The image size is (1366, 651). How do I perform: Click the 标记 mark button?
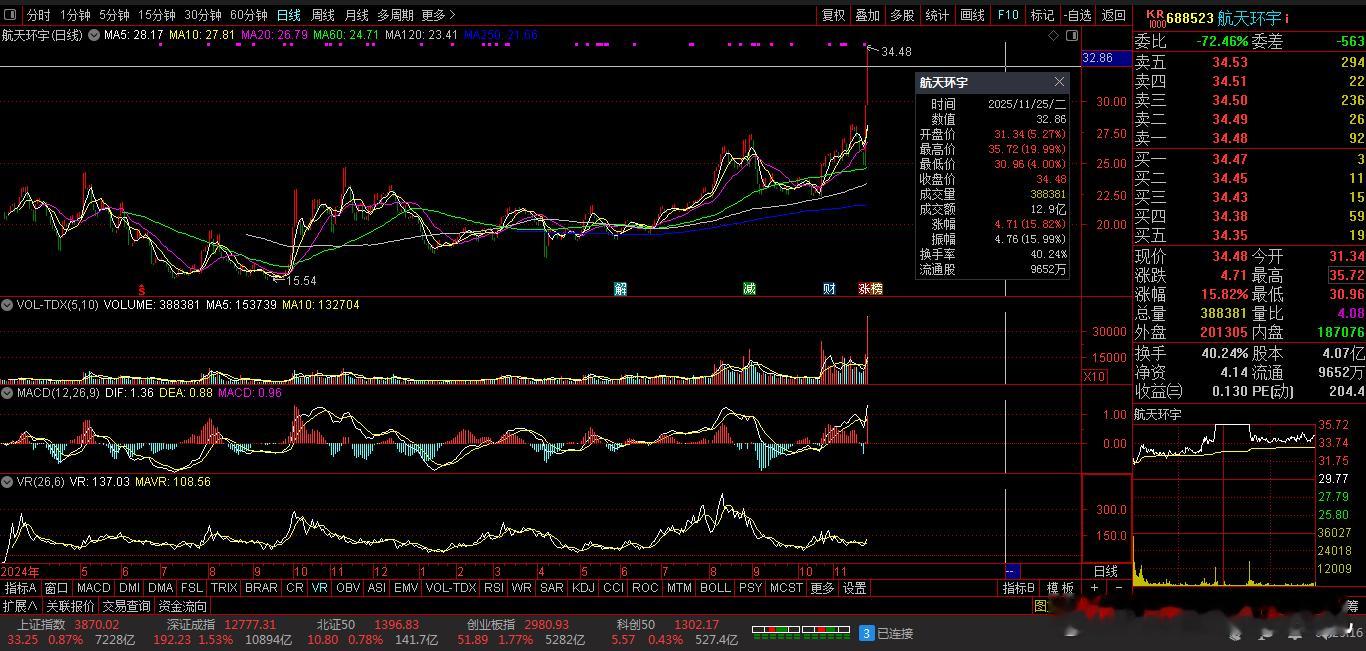point(1042,15)
